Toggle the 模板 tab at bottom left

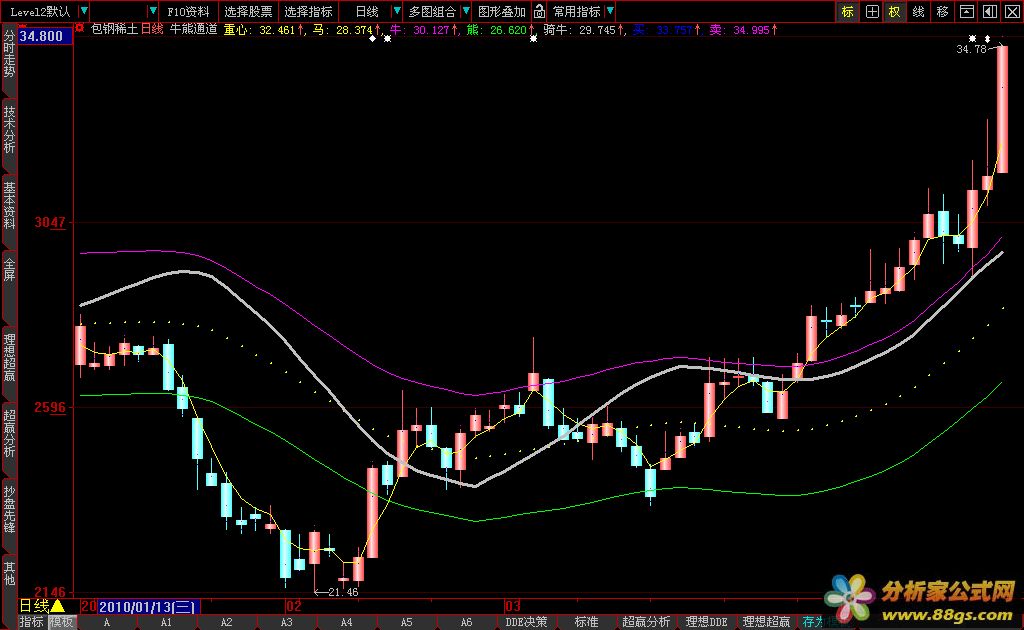pyautogui.click(x=62, y=622)
